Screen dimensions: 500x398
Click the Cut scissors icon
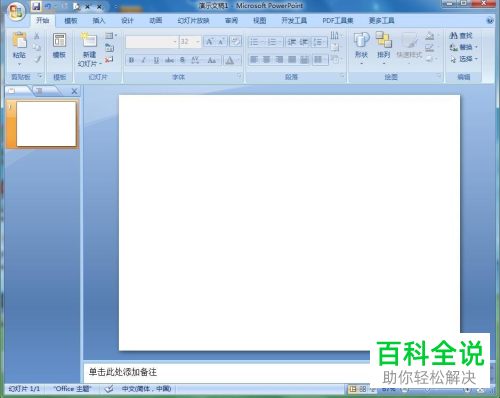pyautogui.click(x=37, y=36)
